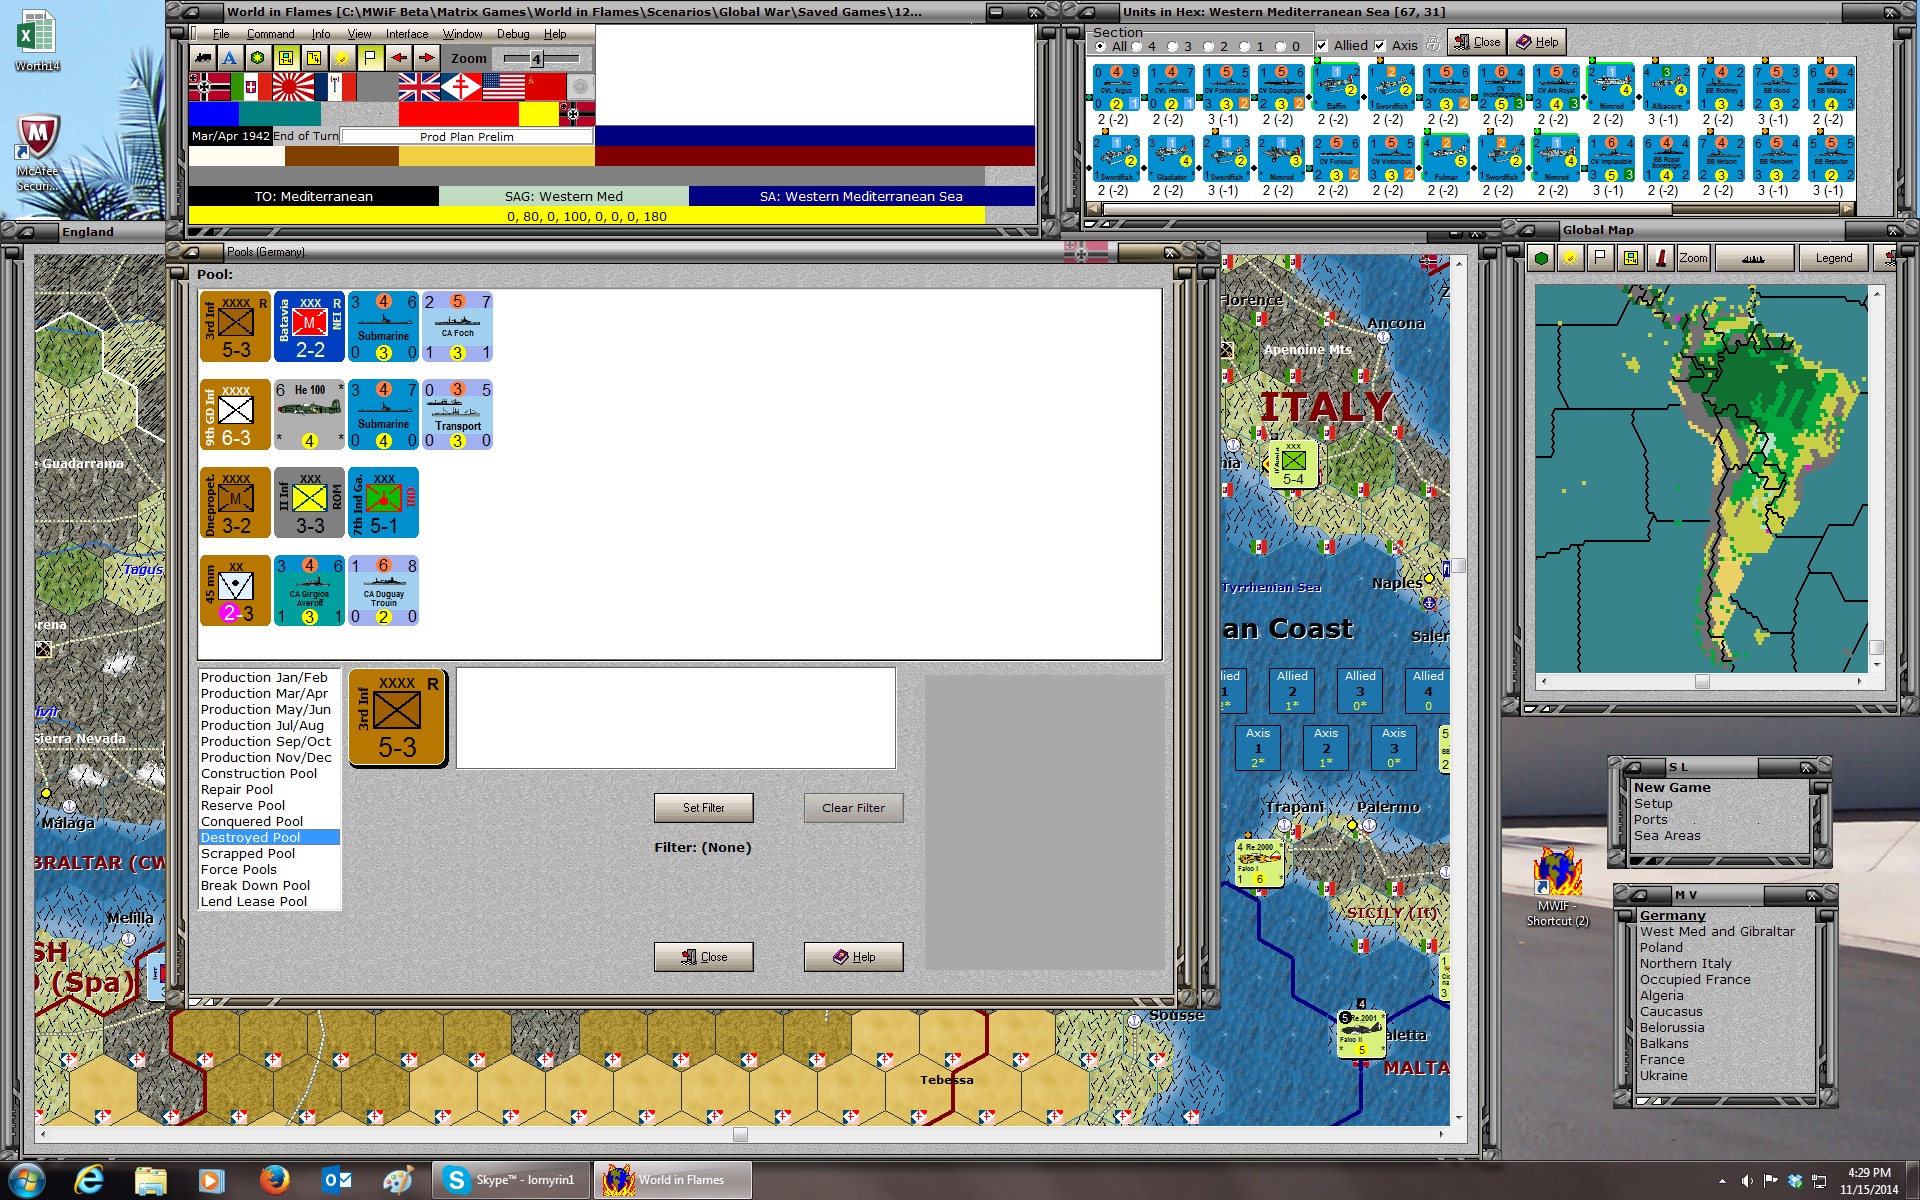Select the CV Ark Royal carrier unit
The image size is (1920, 1200).
(x=1556, y=88)
